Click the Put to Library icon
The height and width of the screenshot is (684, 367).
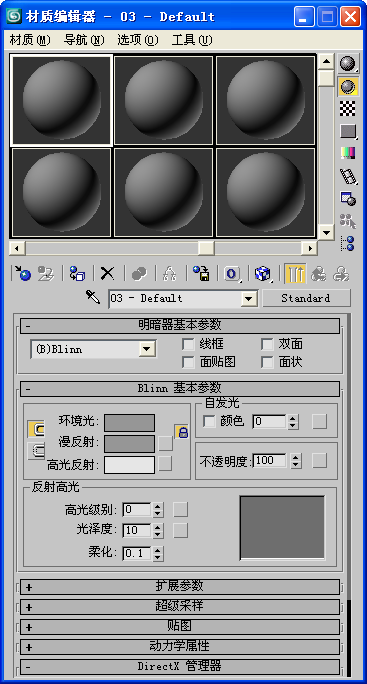[x=202, y=274]
